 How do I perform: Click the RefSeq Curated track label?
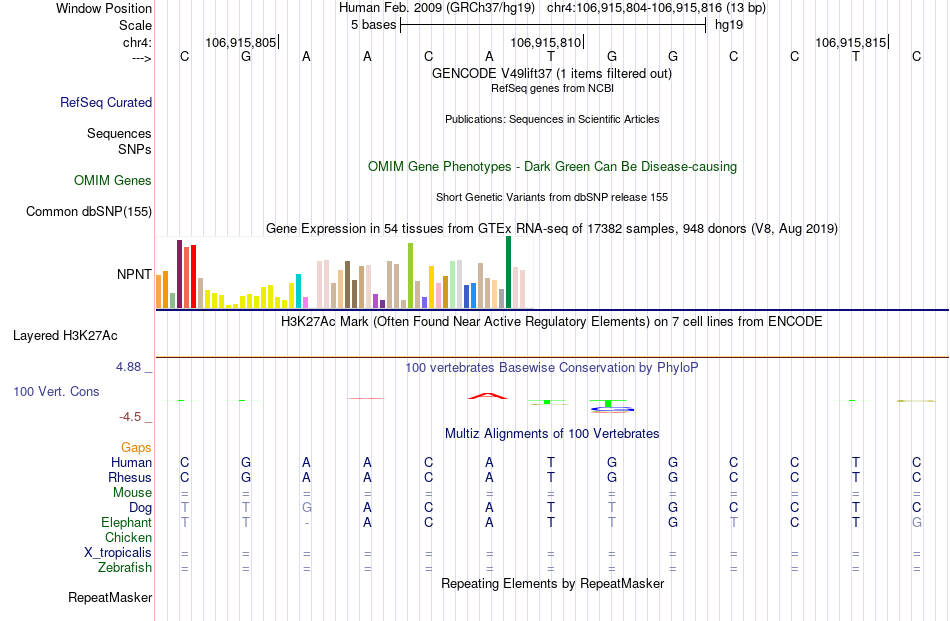pyautogui.click(x=106, y=102)
